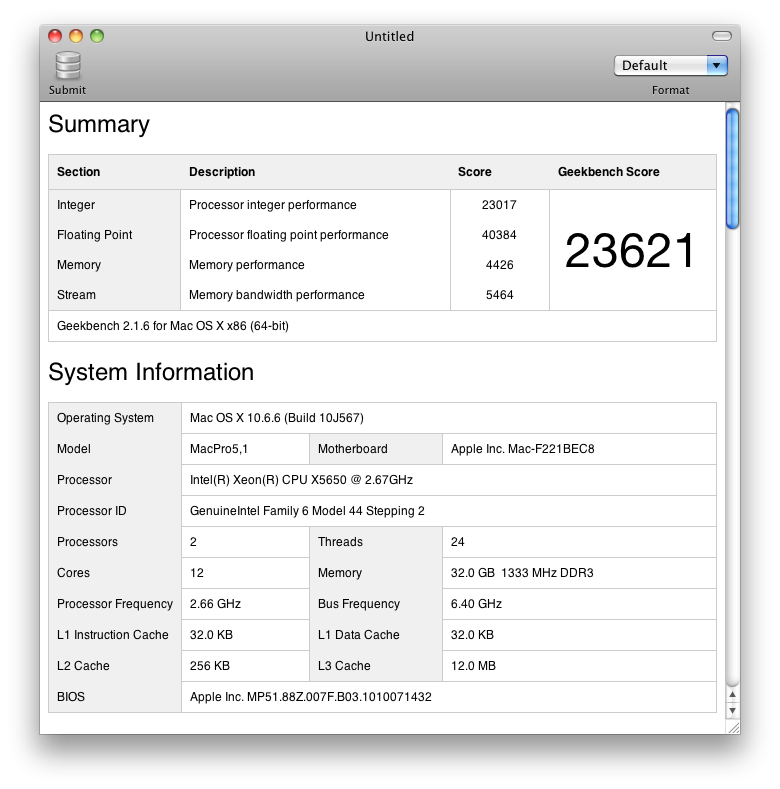The width and height of the screenshot is (780, 789).
Task: Click the Floating Point score 40384
Action: point(499,235)
